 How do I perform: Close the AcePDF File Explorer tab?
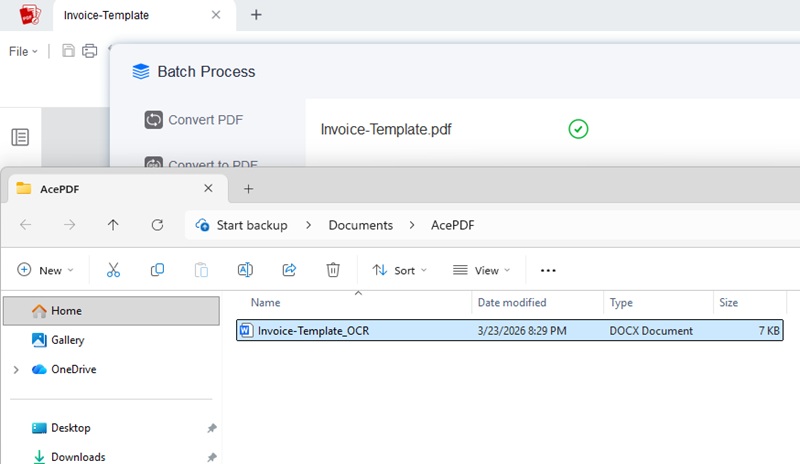click(x=208, y=188)
